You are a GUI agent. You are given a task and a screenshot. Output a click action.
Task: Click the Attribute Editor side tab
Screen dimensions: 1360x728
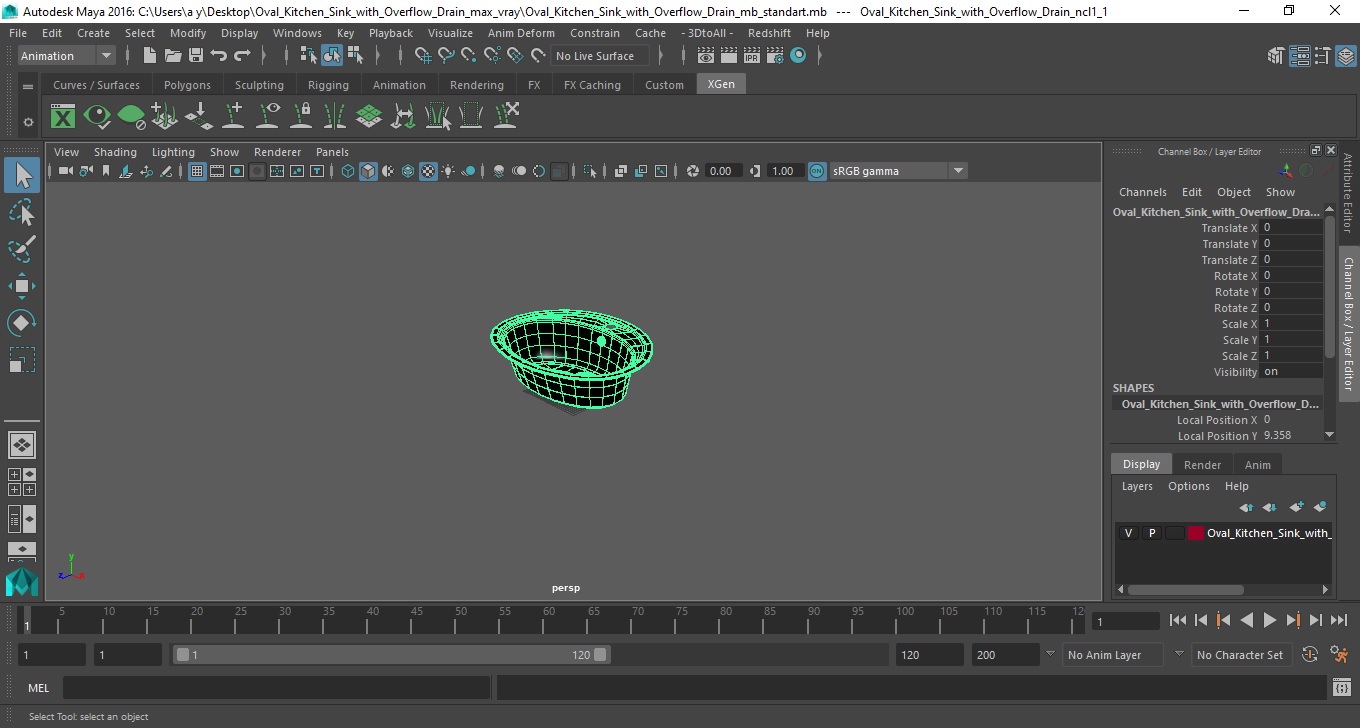point(1348,193)
